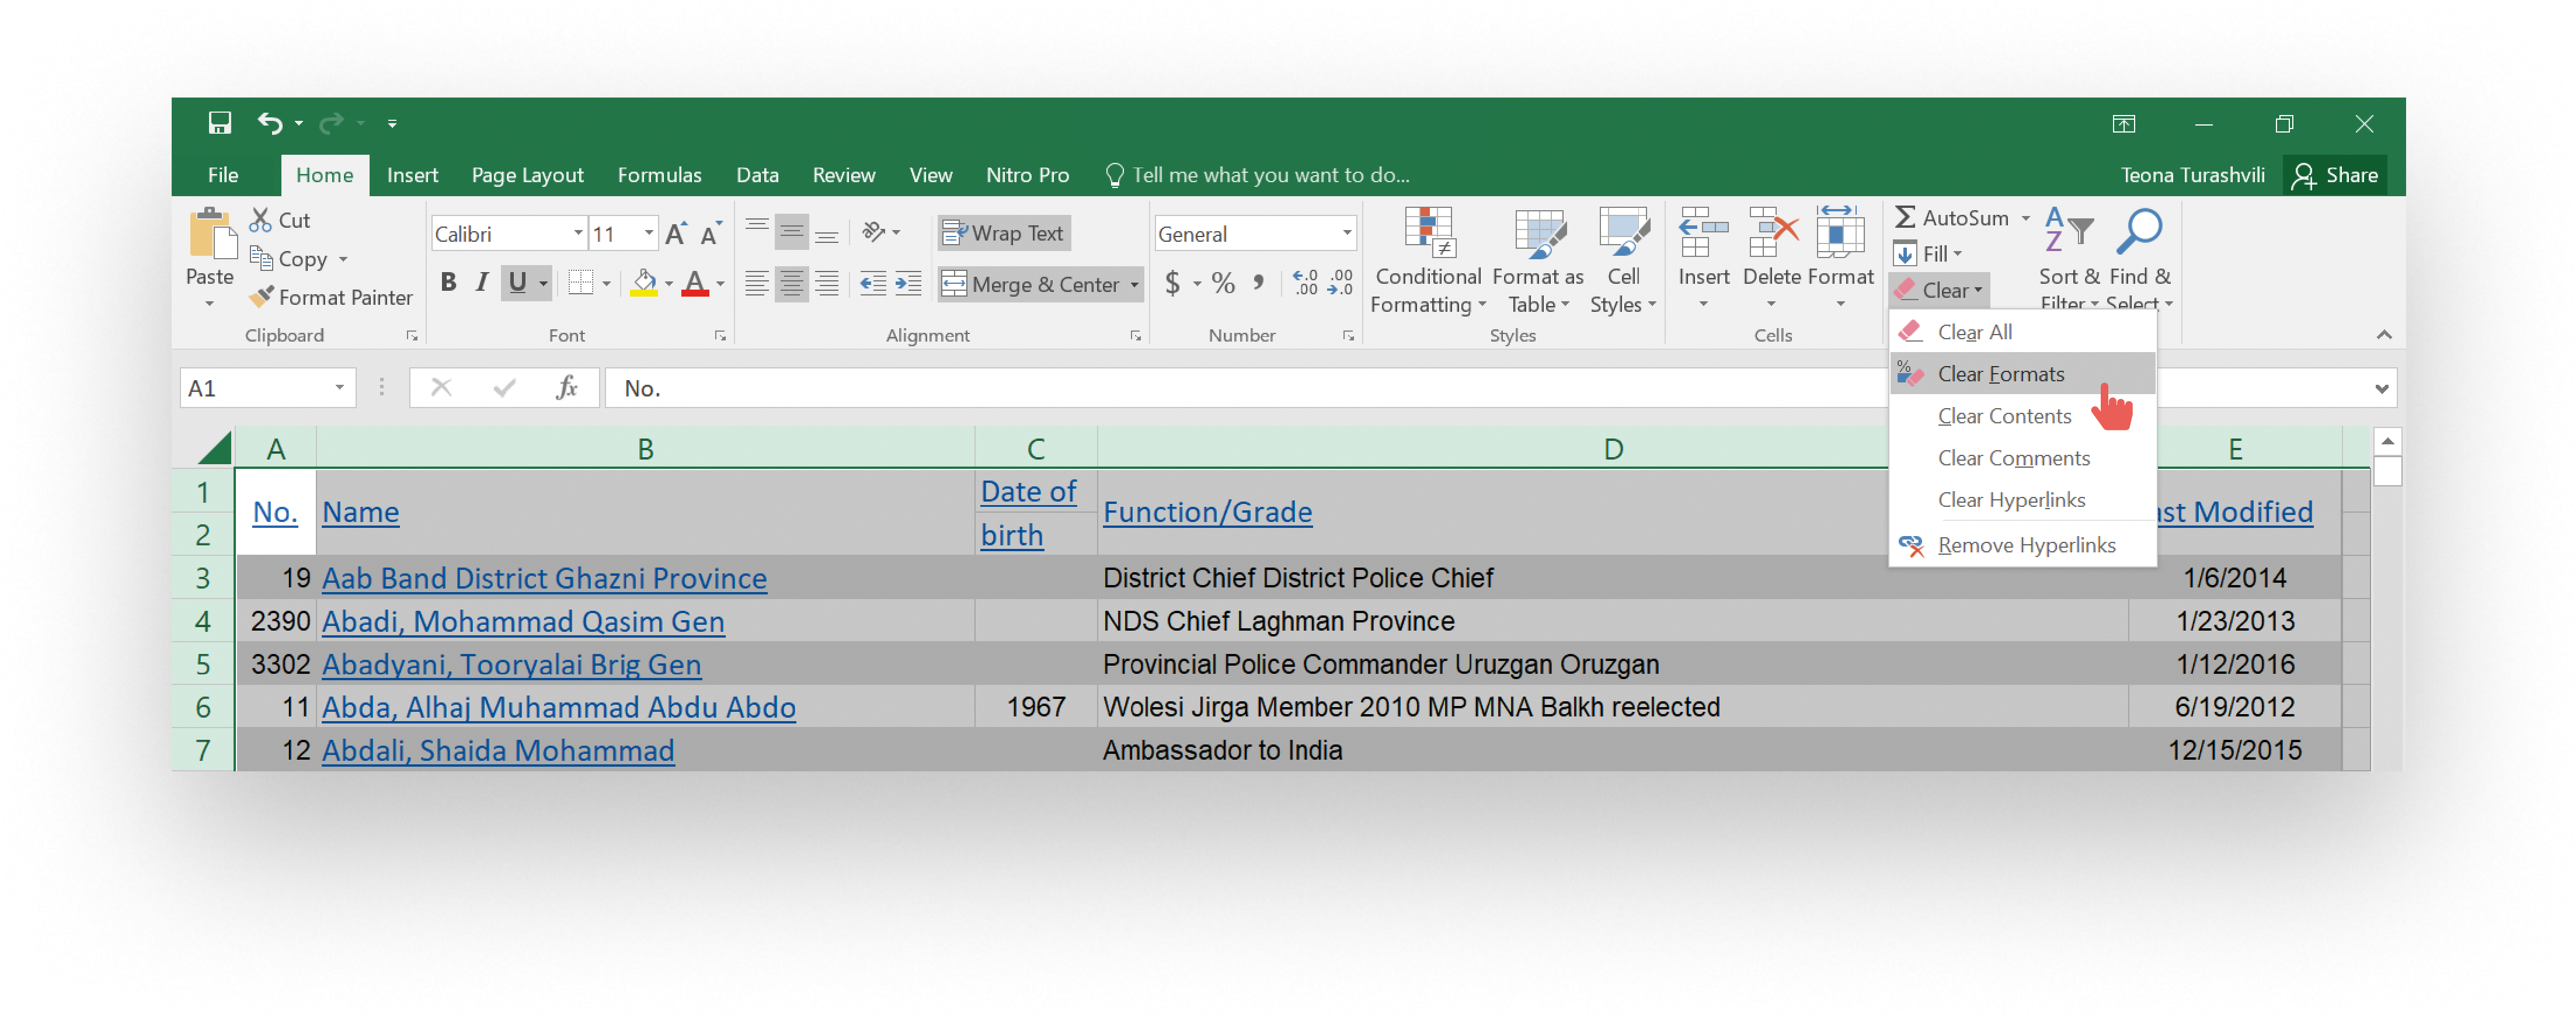
Task: Open Format as Table gallery
Action: 1537,260
